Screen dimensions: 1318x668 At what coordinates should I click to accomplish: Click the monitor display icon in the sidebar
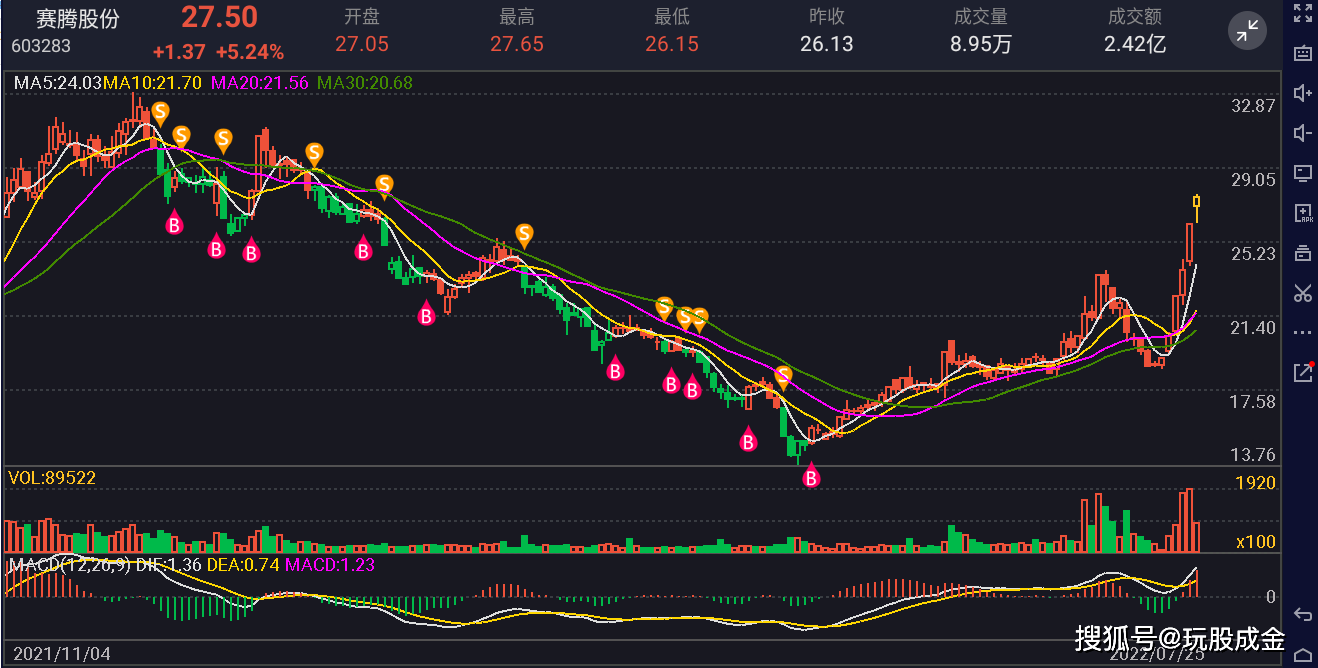tap(1302, 173)
